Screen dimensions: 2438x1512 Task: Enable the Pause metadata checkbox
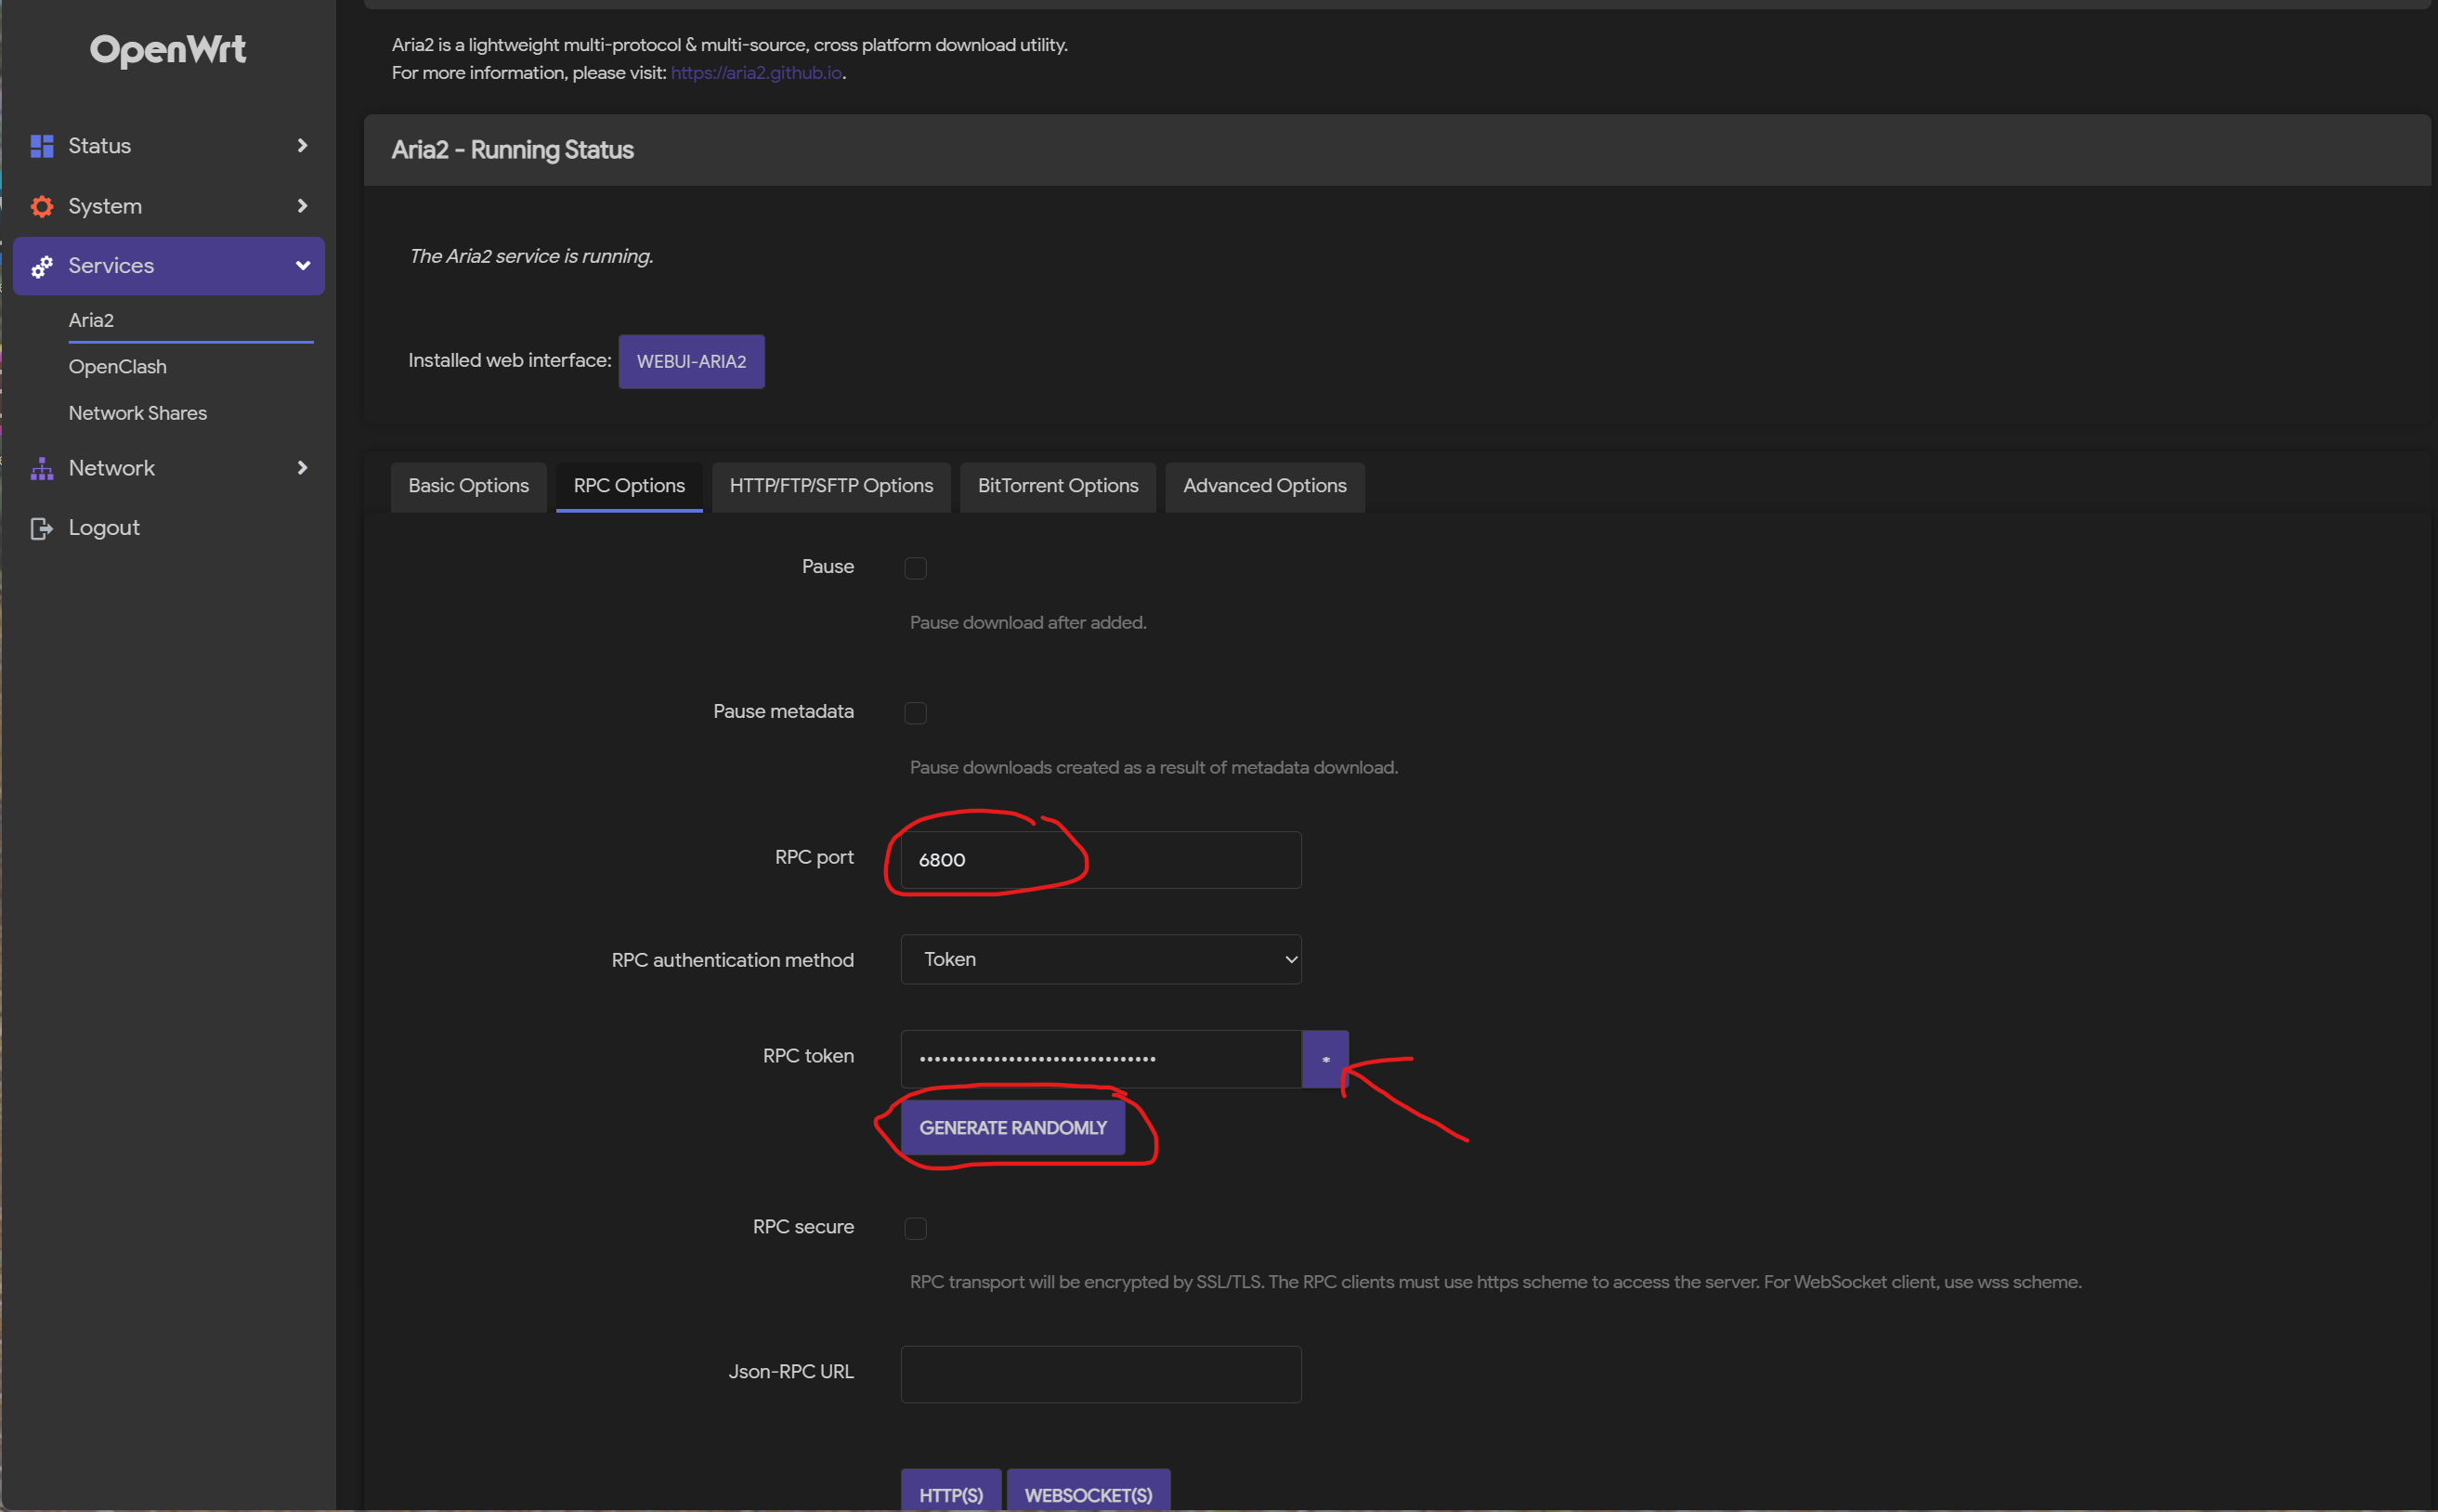(x=915, y=713)
